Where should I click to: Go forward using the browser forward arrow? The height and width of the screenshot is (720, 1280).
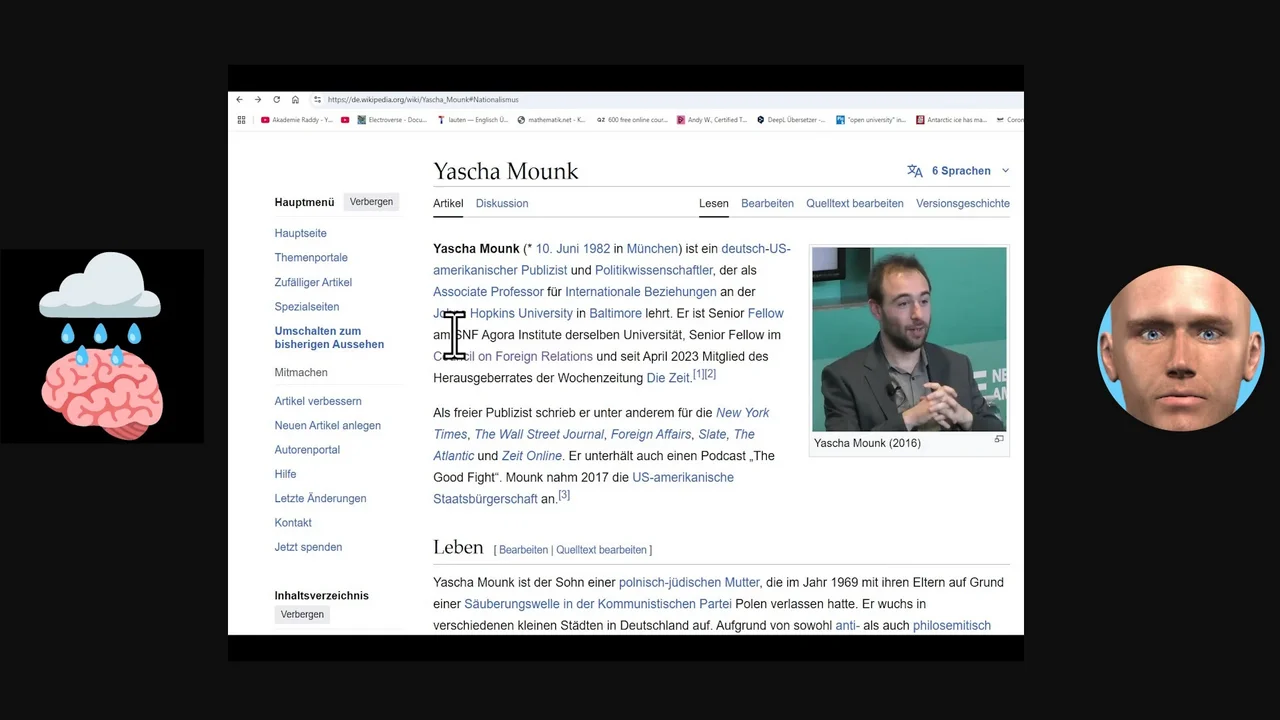258,100
